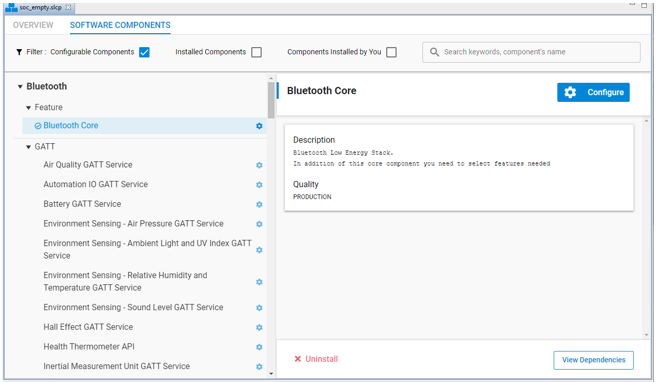Click gear icon for Battery GATT Service
The width and height of the screenshot is (657, 382).
click(259, 204)
